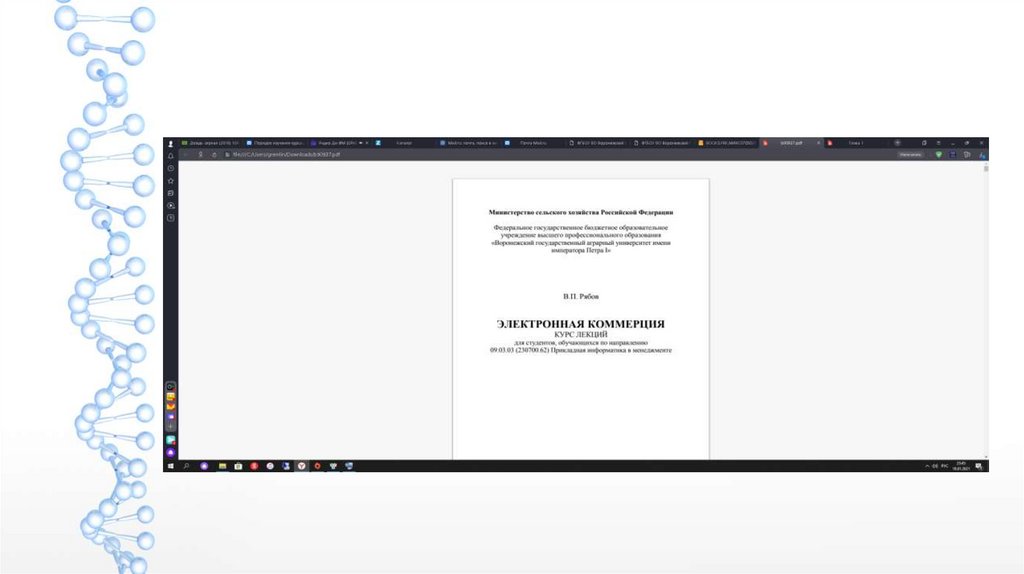
Task: Launch the Alice assistant at the sidebar bottom
Action: [171, 453]
